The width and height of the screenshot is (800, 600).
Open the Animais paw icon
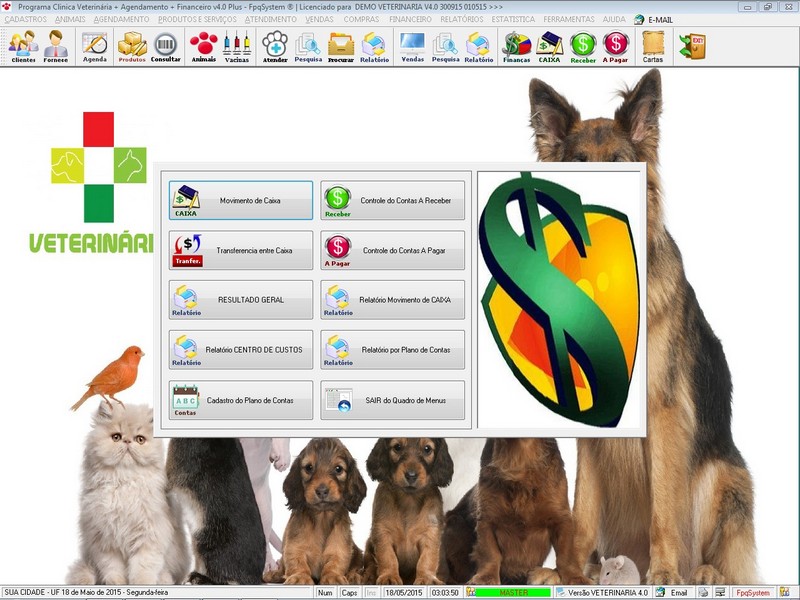tap(204, 46)
